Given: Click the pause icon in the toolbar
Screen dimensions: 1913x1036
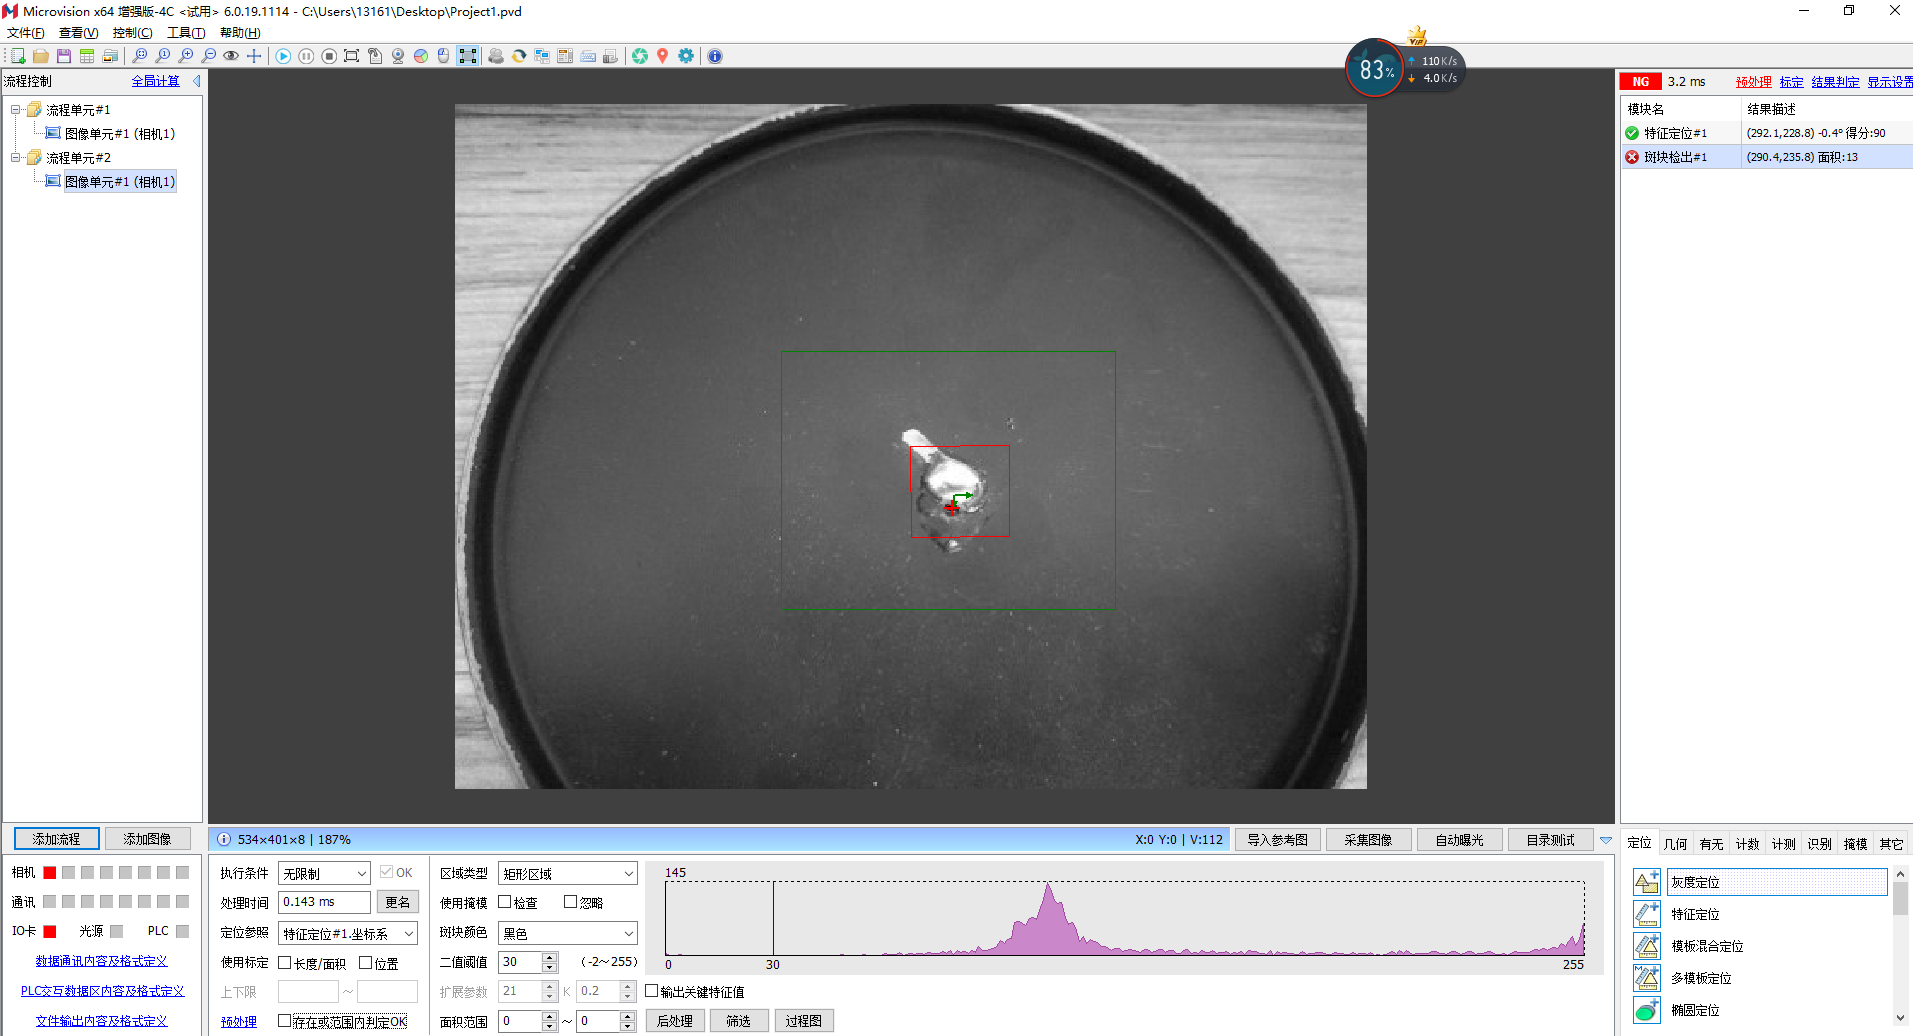Looking at the screenshot, I should pyautogui.click(x=306, y=56).
